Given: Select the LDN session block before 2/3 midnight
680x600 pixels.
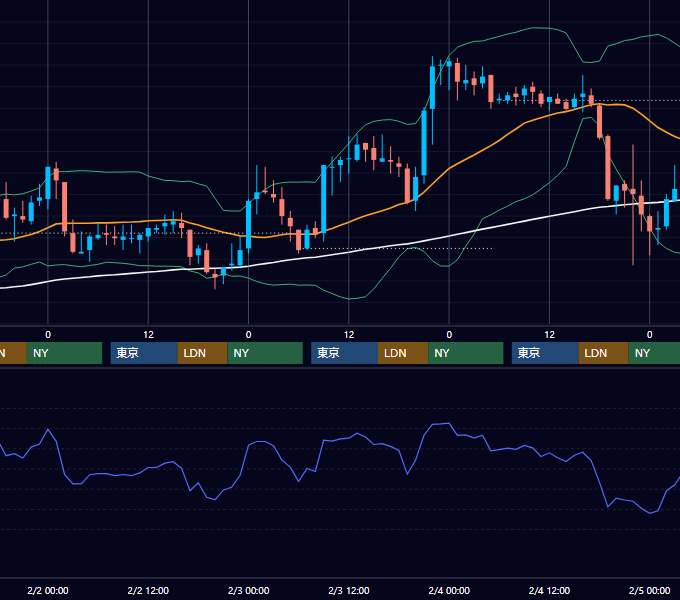Looking at the screenshot, I should [203, 353].
